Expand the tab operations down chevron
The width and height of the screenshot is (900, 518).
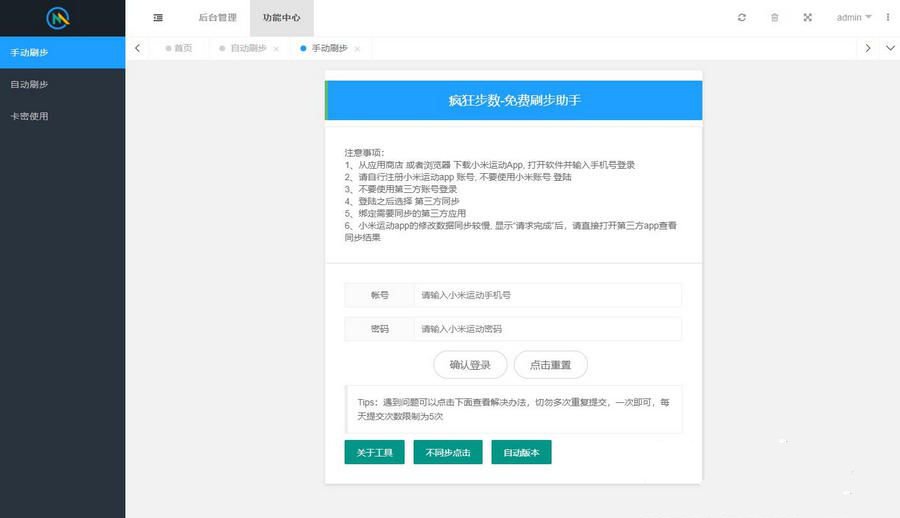890,48
